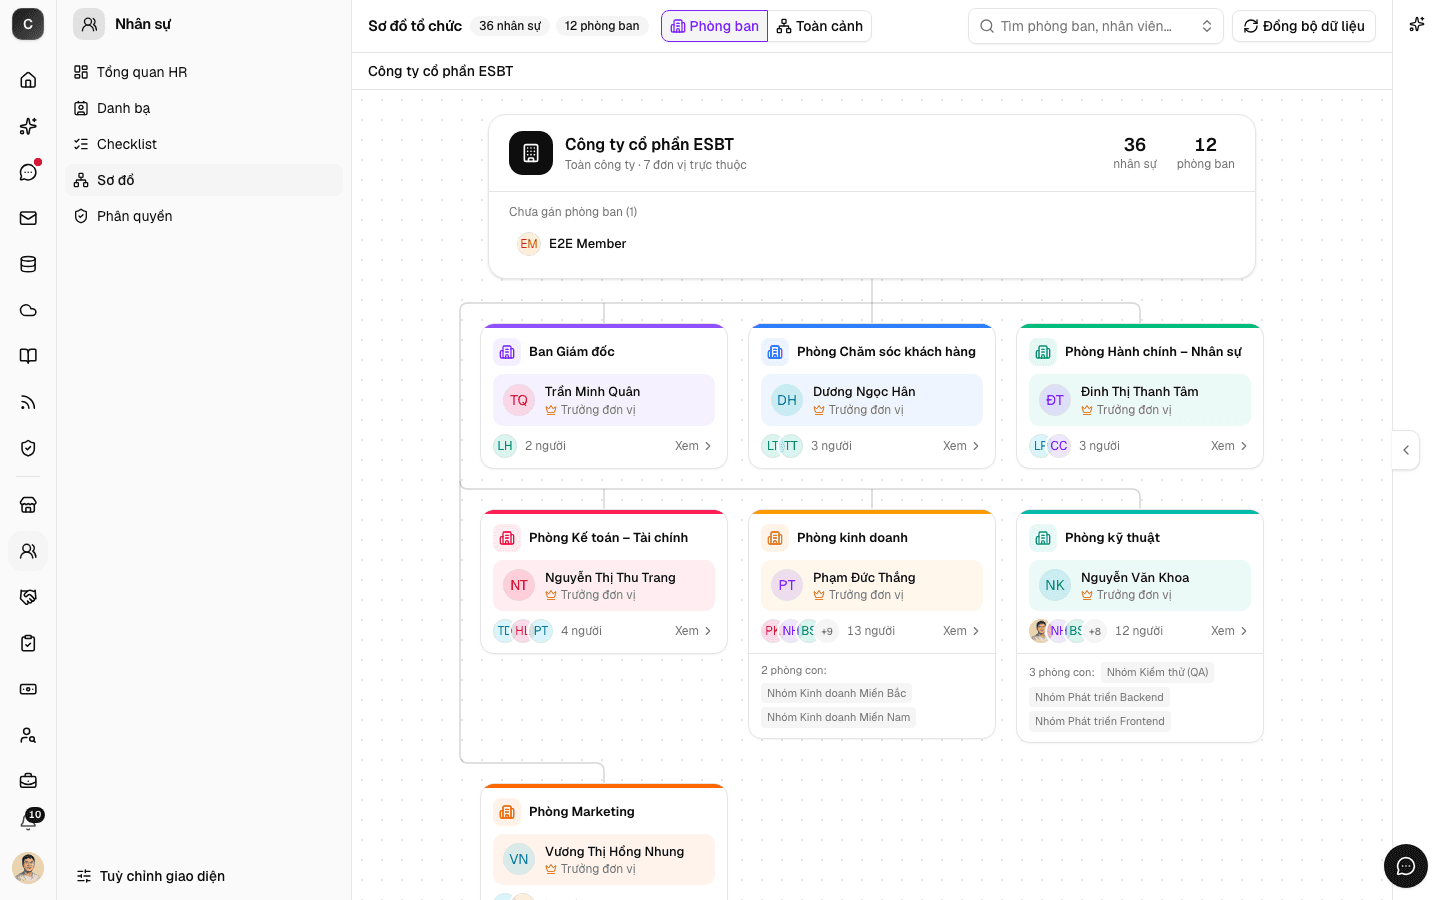Switch to the Phòng ban view
This screenshot has height=900, width=1440.
pos(714,26)
